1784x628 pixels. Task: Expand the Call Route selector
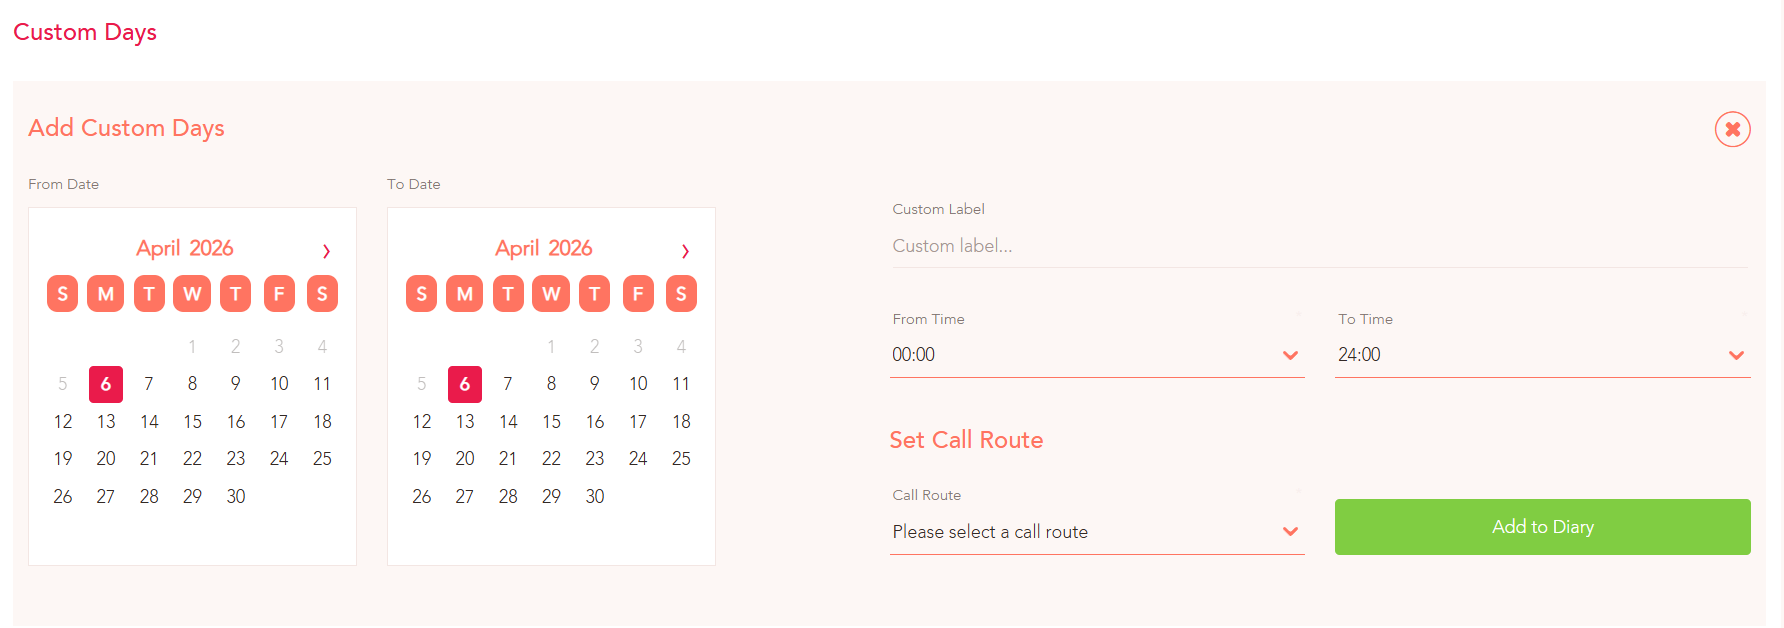pos(1097,532)
